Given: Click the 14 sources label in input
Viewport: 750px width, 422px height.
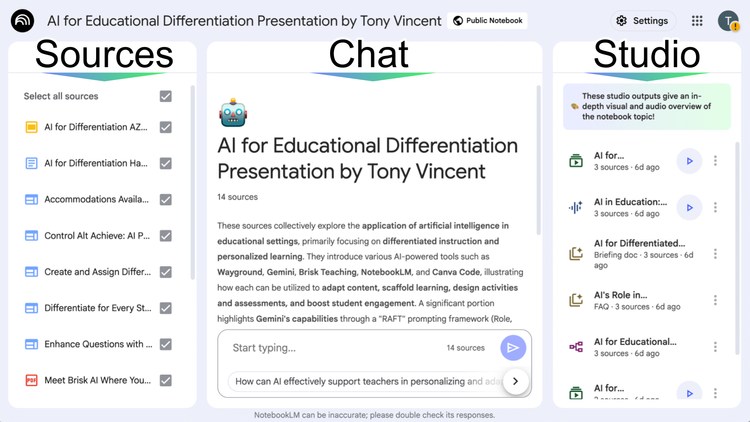Looking at the screenshot, I should coord(465,348).
